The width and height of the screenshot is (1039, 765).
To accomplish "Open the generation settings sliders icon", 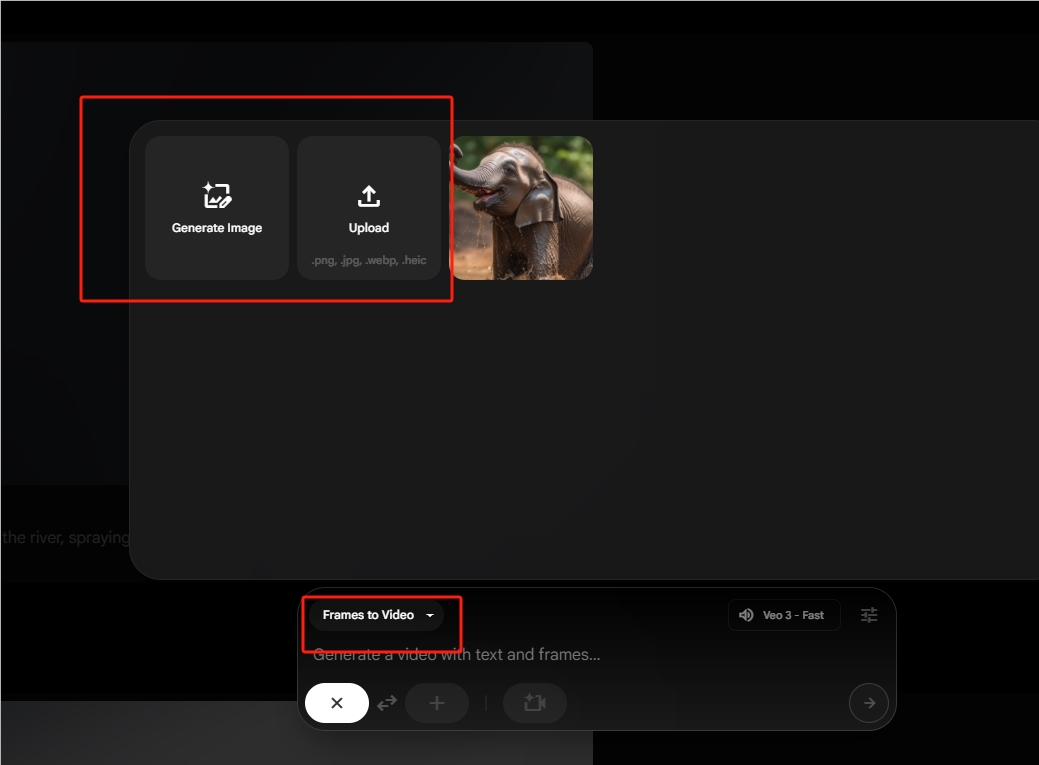I will click(869, 615).
